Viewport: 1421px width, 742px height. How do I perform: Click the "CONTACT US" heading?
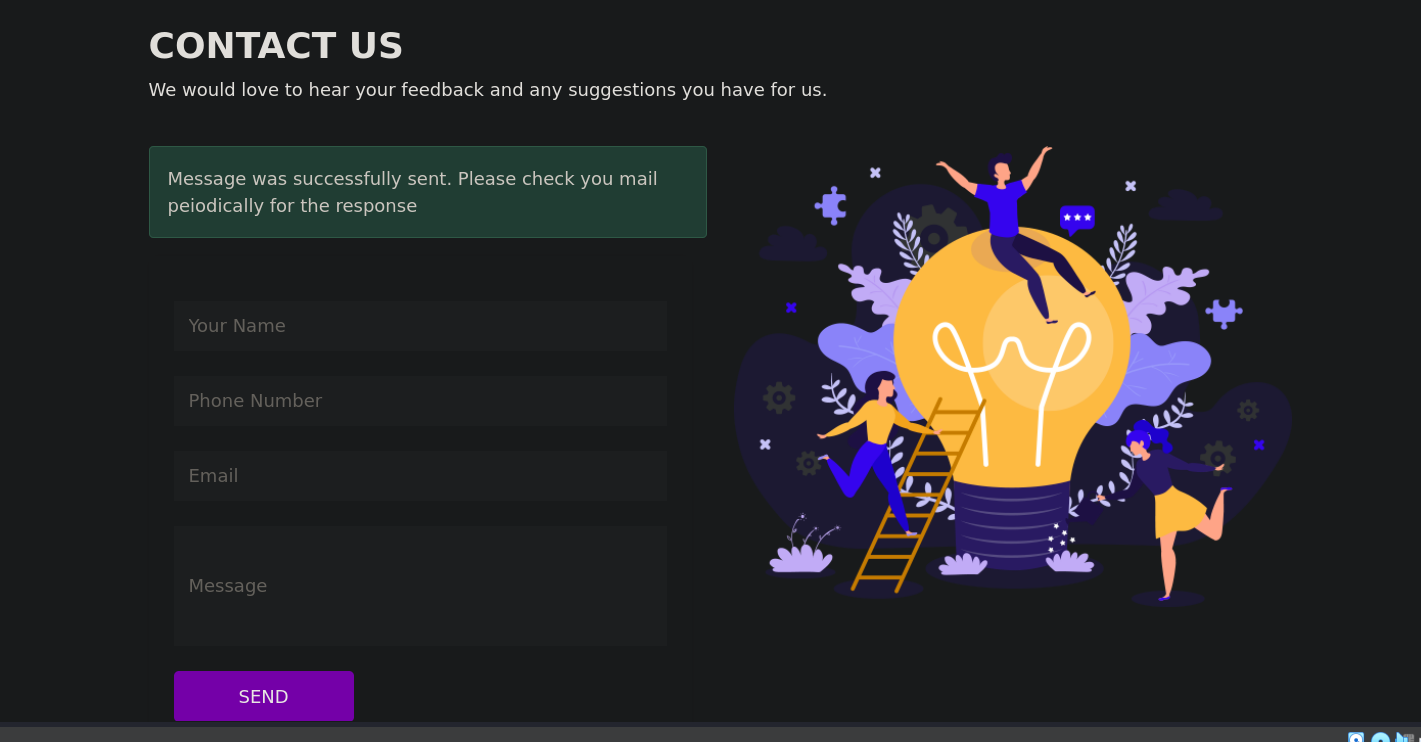pyautogui.click(x=276, y=46)
